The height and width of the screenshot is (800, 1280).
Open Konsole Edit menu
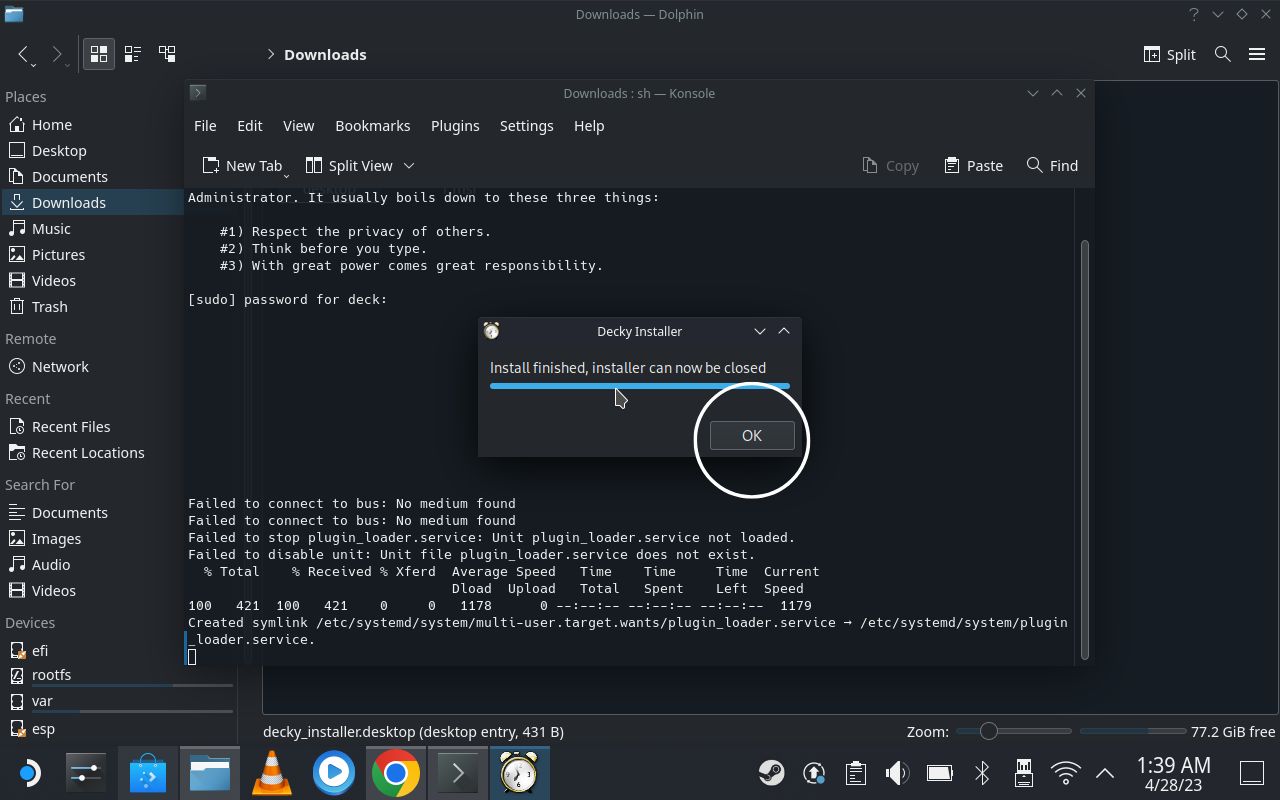coord(249,125)
